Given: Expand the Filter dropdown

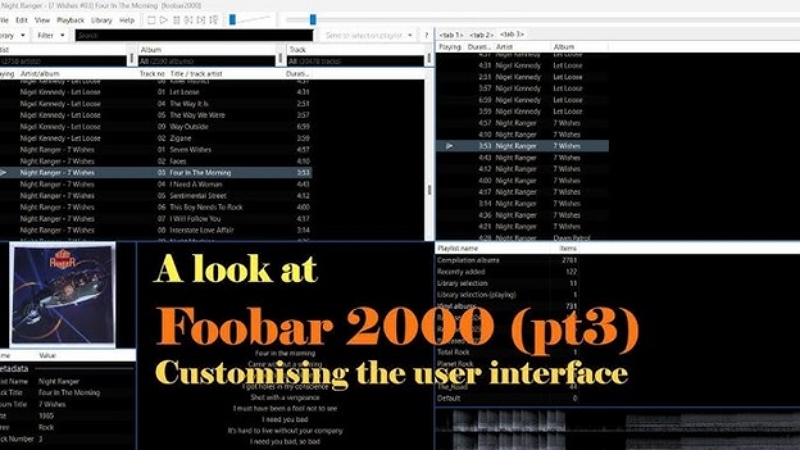Looking at the screenshot, I should tap(51, 35).
